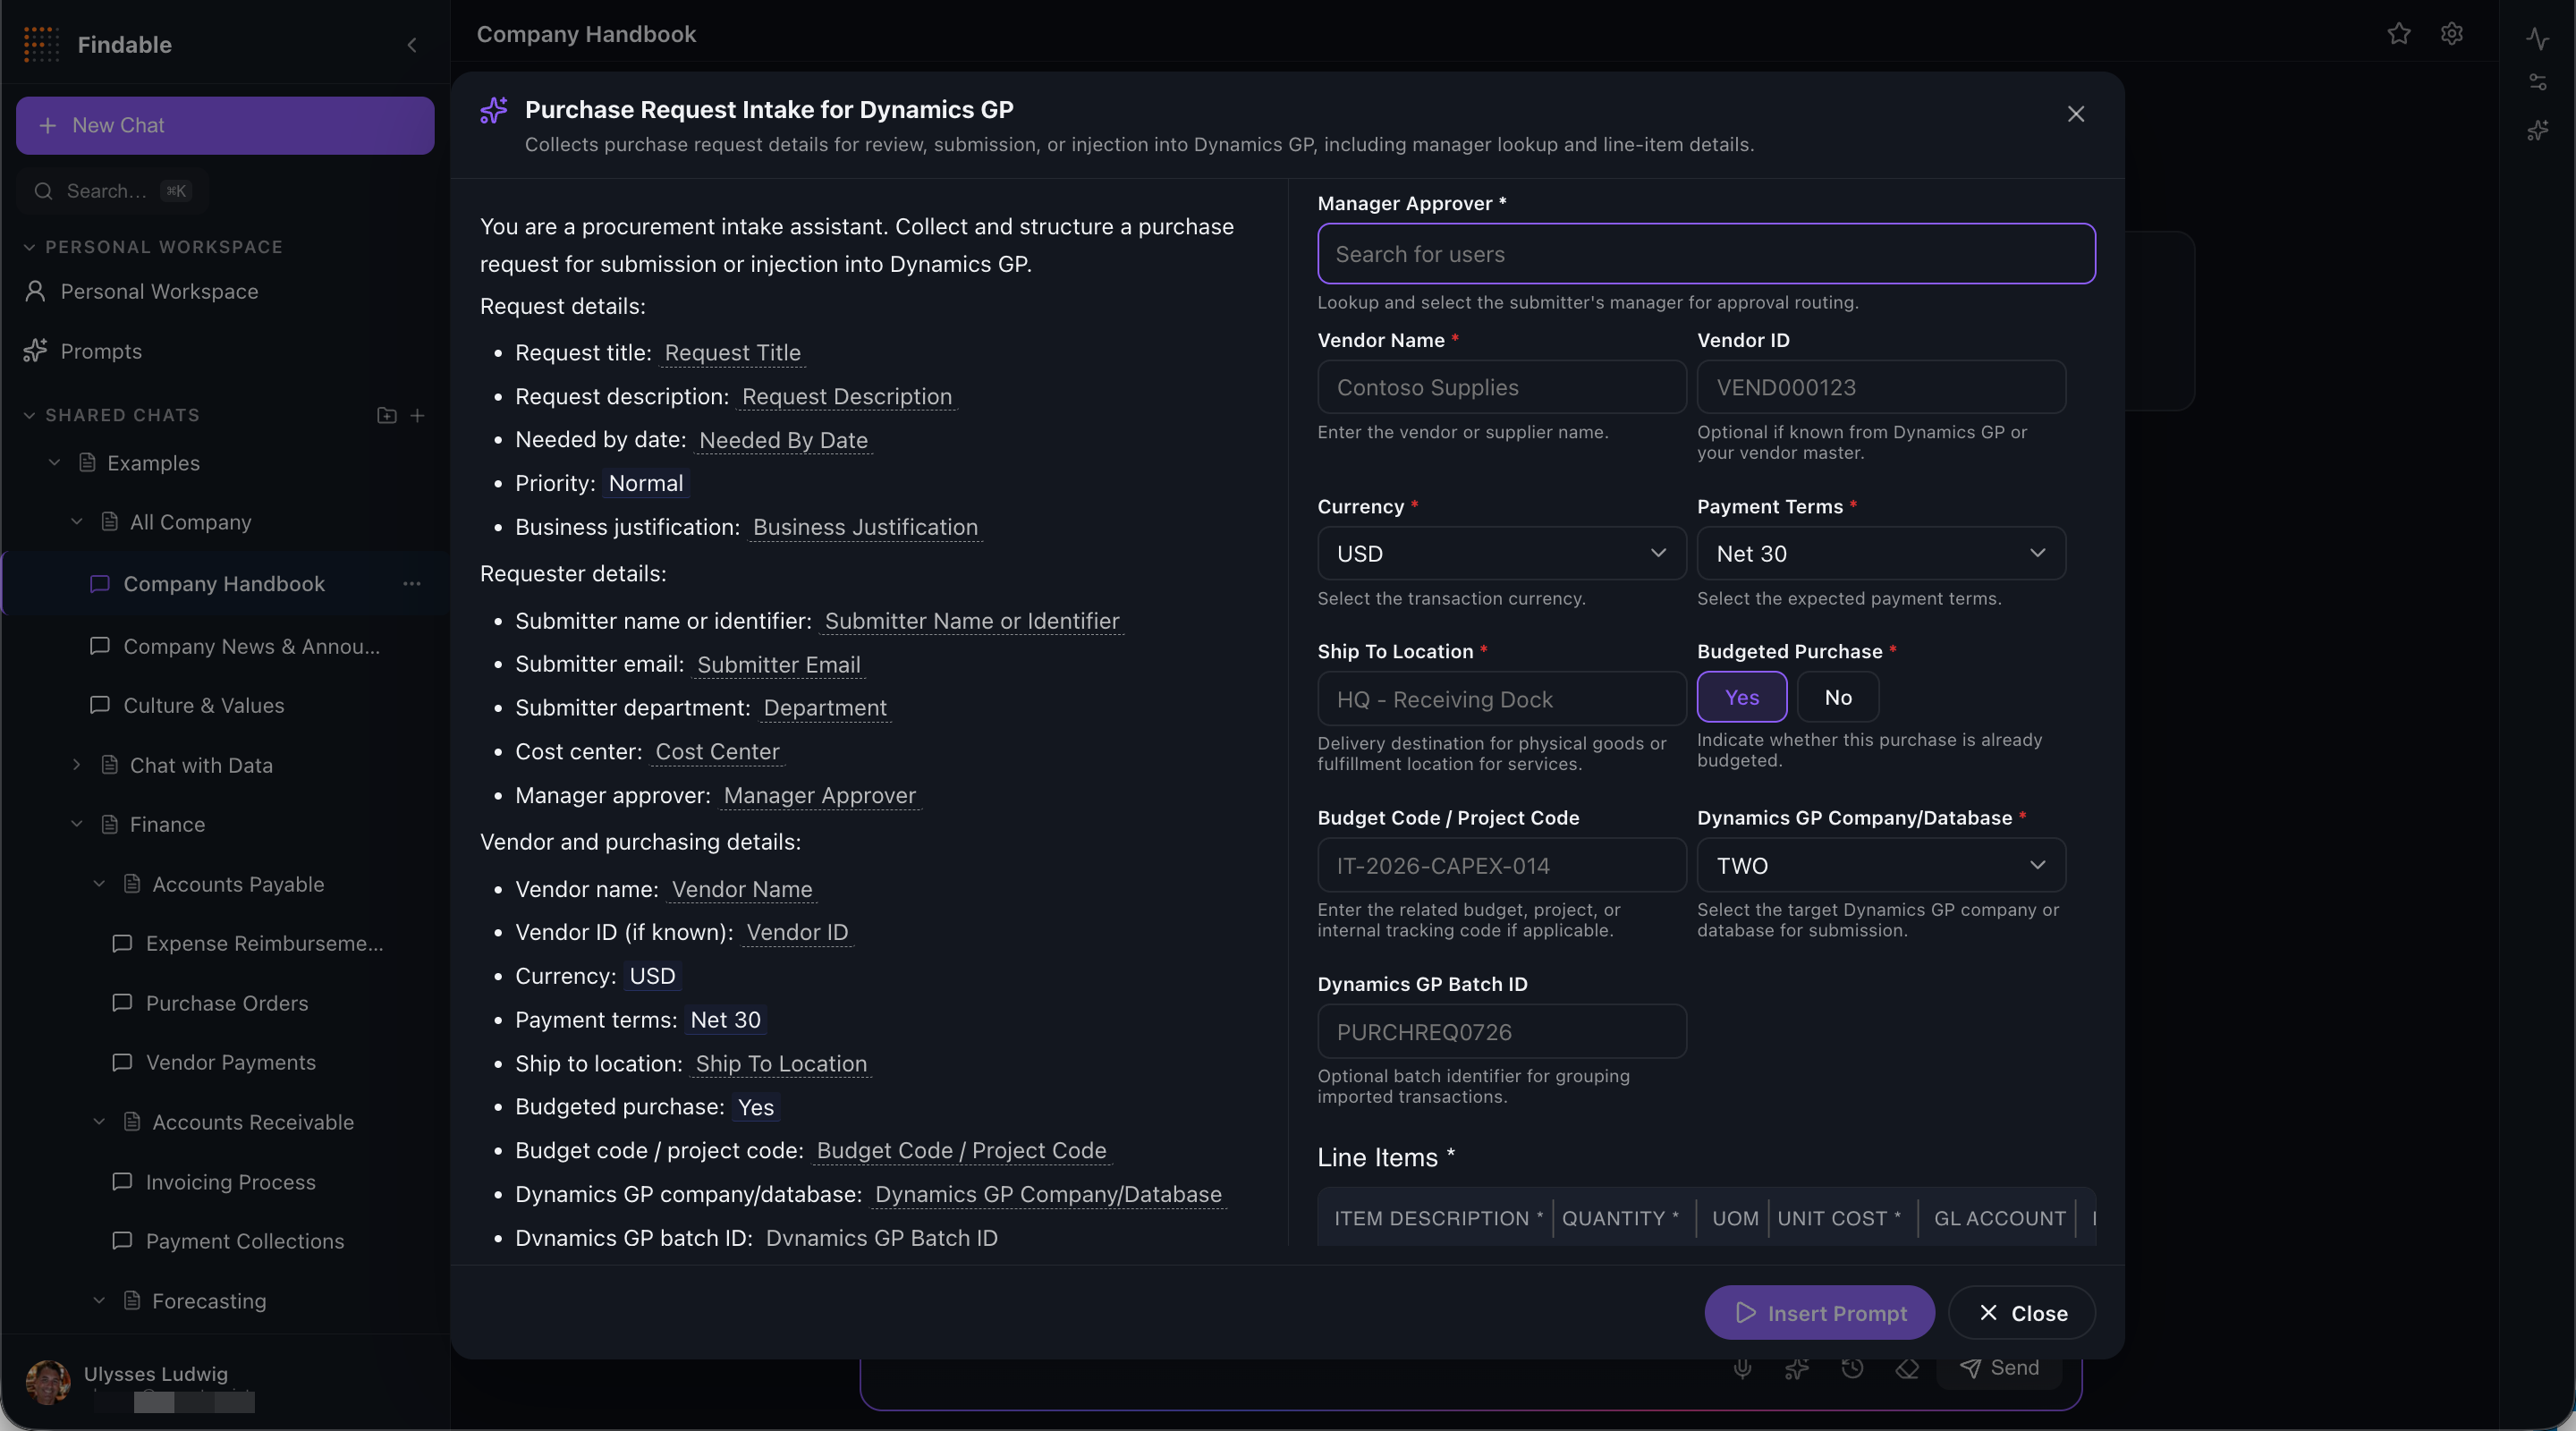The height and width of the screenshot is (1431, 2576).
Task: Focus the Manager Approver search field
Action: click(x=1706, y=254)
